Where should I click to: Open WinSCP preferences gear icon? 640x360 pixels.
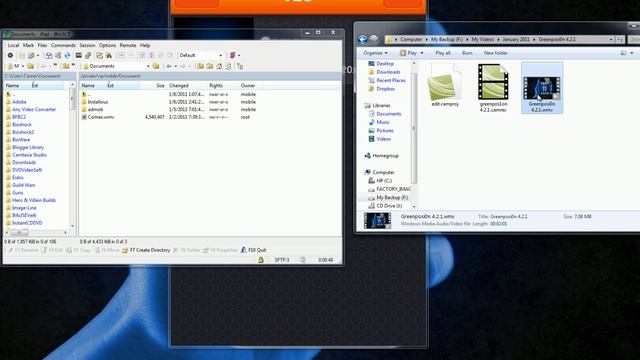tap(10, 55)
